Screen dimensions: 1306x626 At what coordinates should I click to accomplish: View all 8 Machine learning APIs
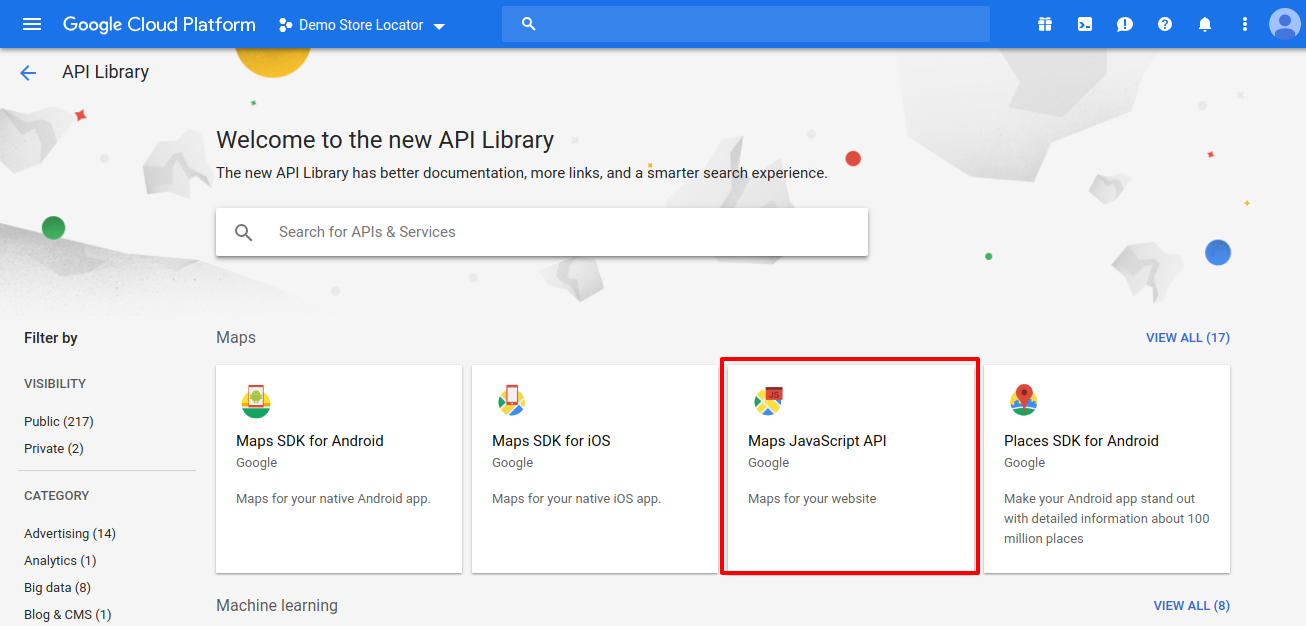point(1191,606)
